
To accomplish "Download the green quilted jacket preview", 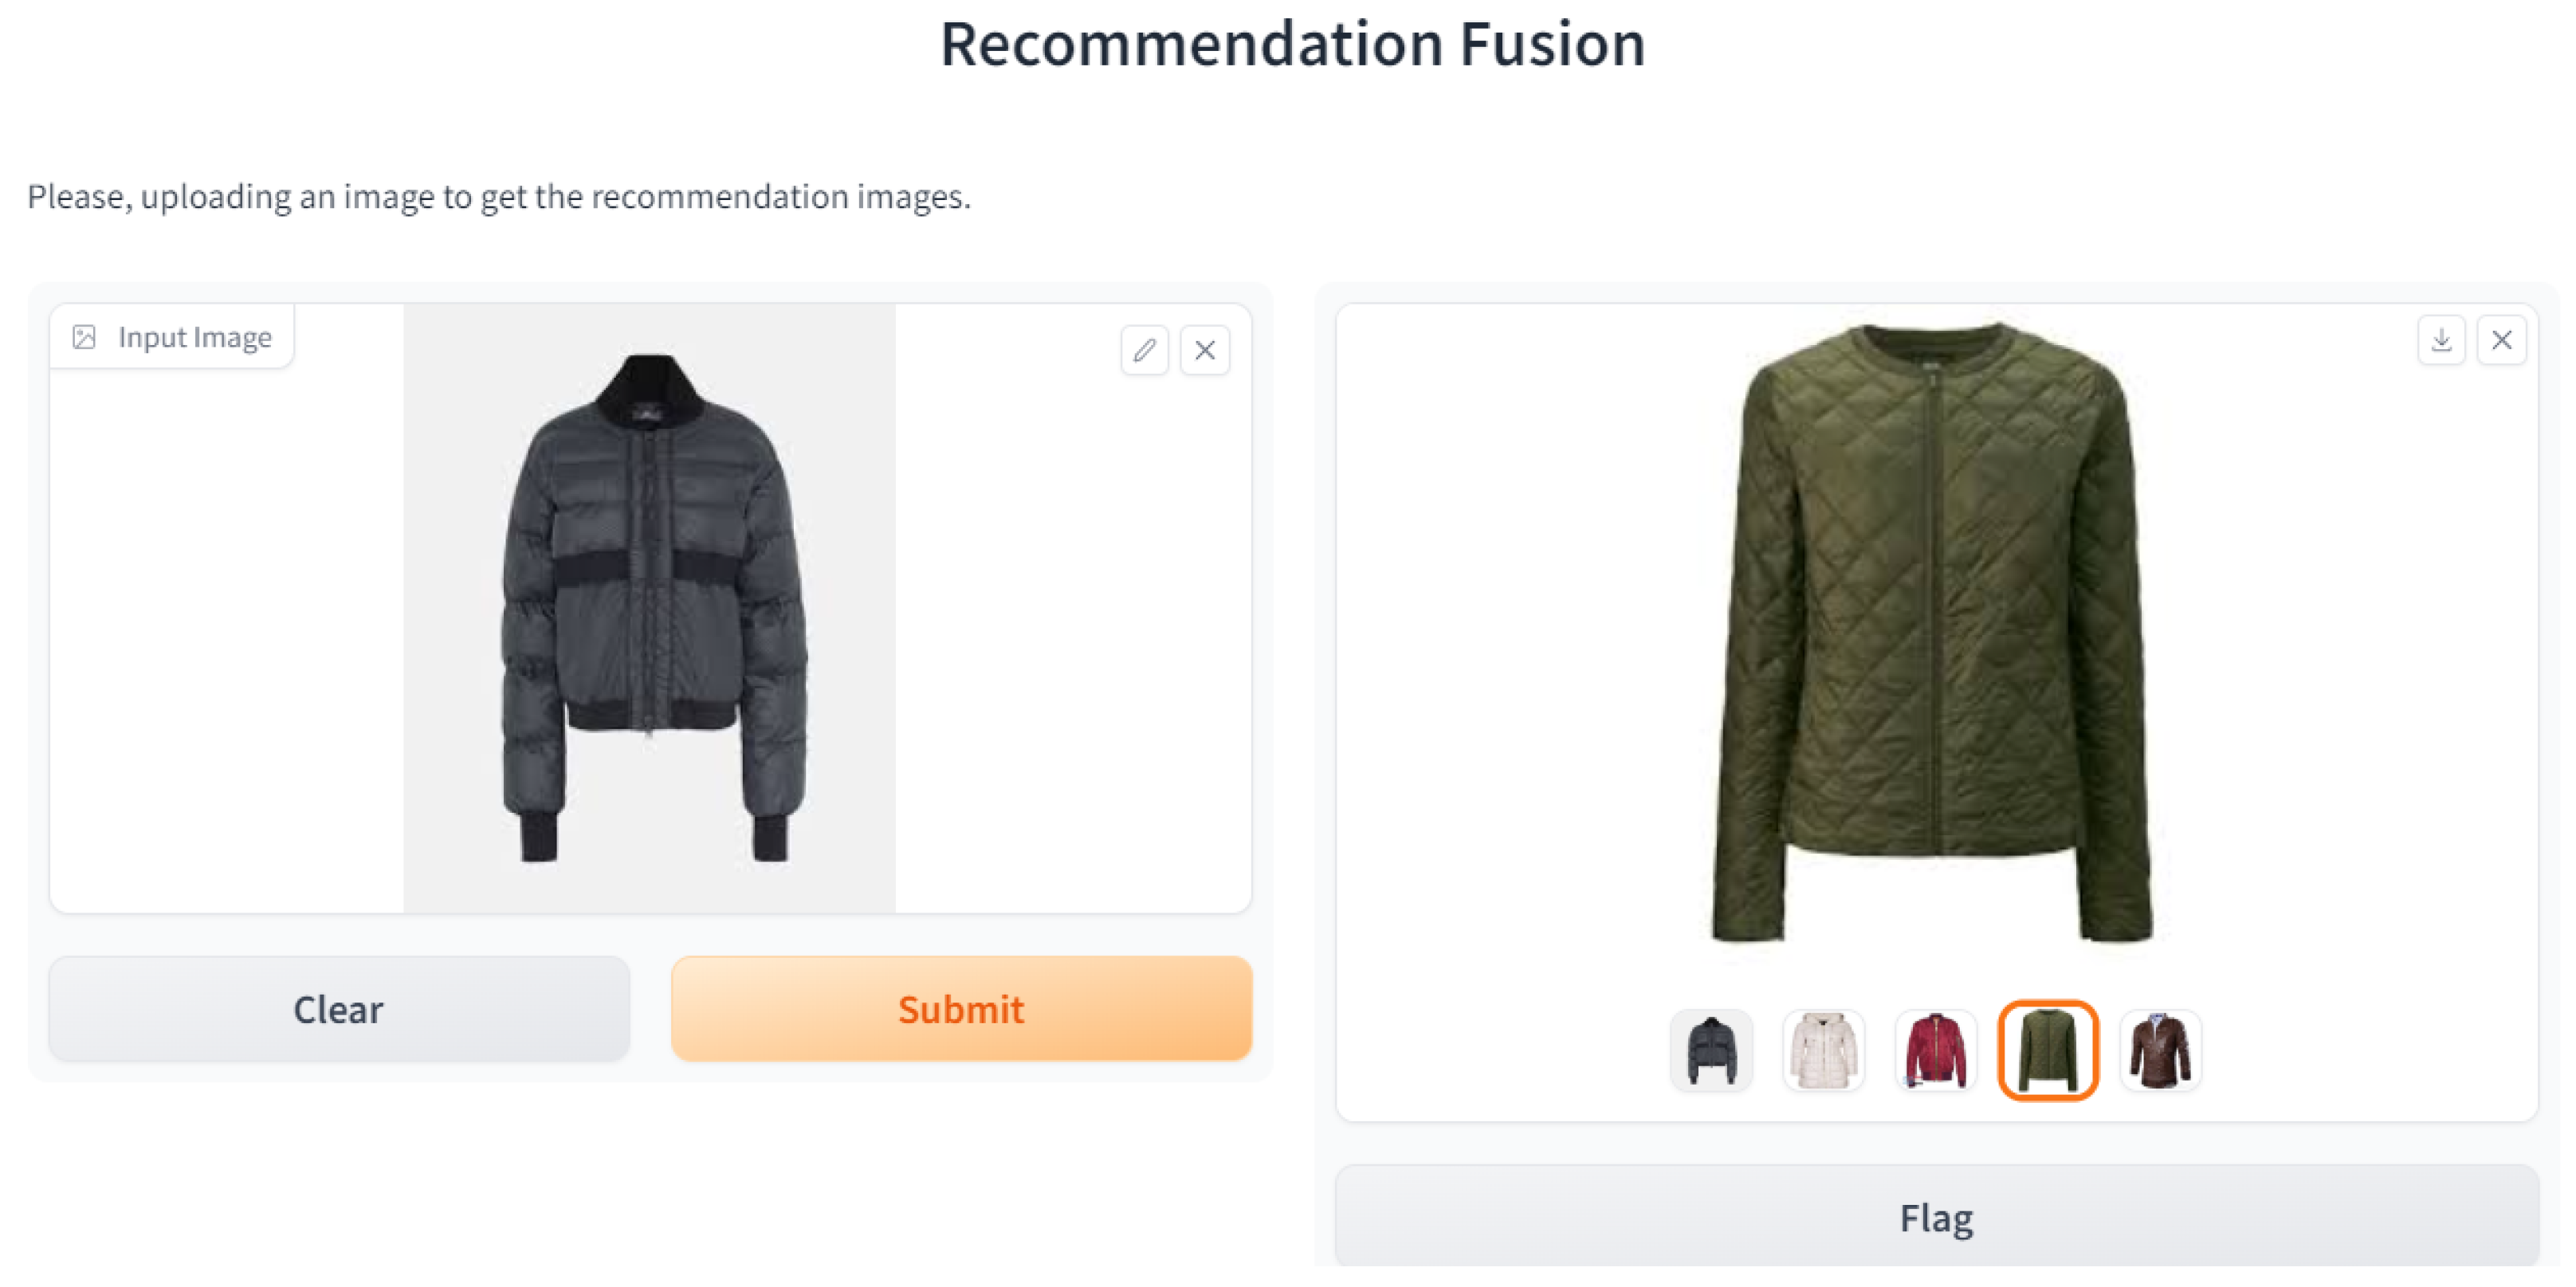I will [2441, 340].
